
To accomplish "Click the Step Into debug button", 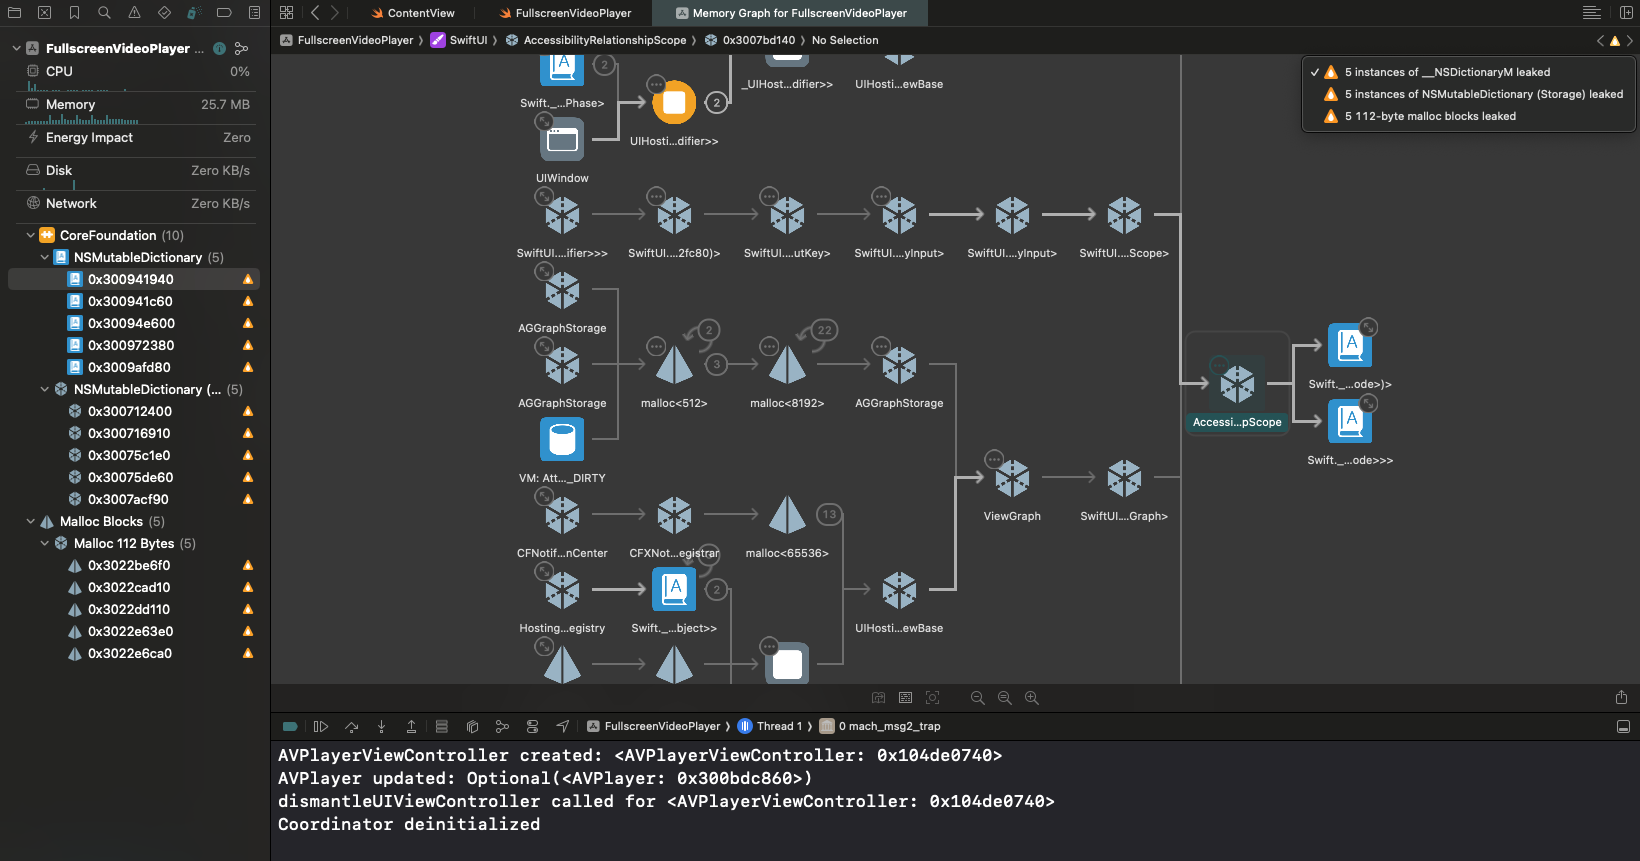I will click(381, 726).
